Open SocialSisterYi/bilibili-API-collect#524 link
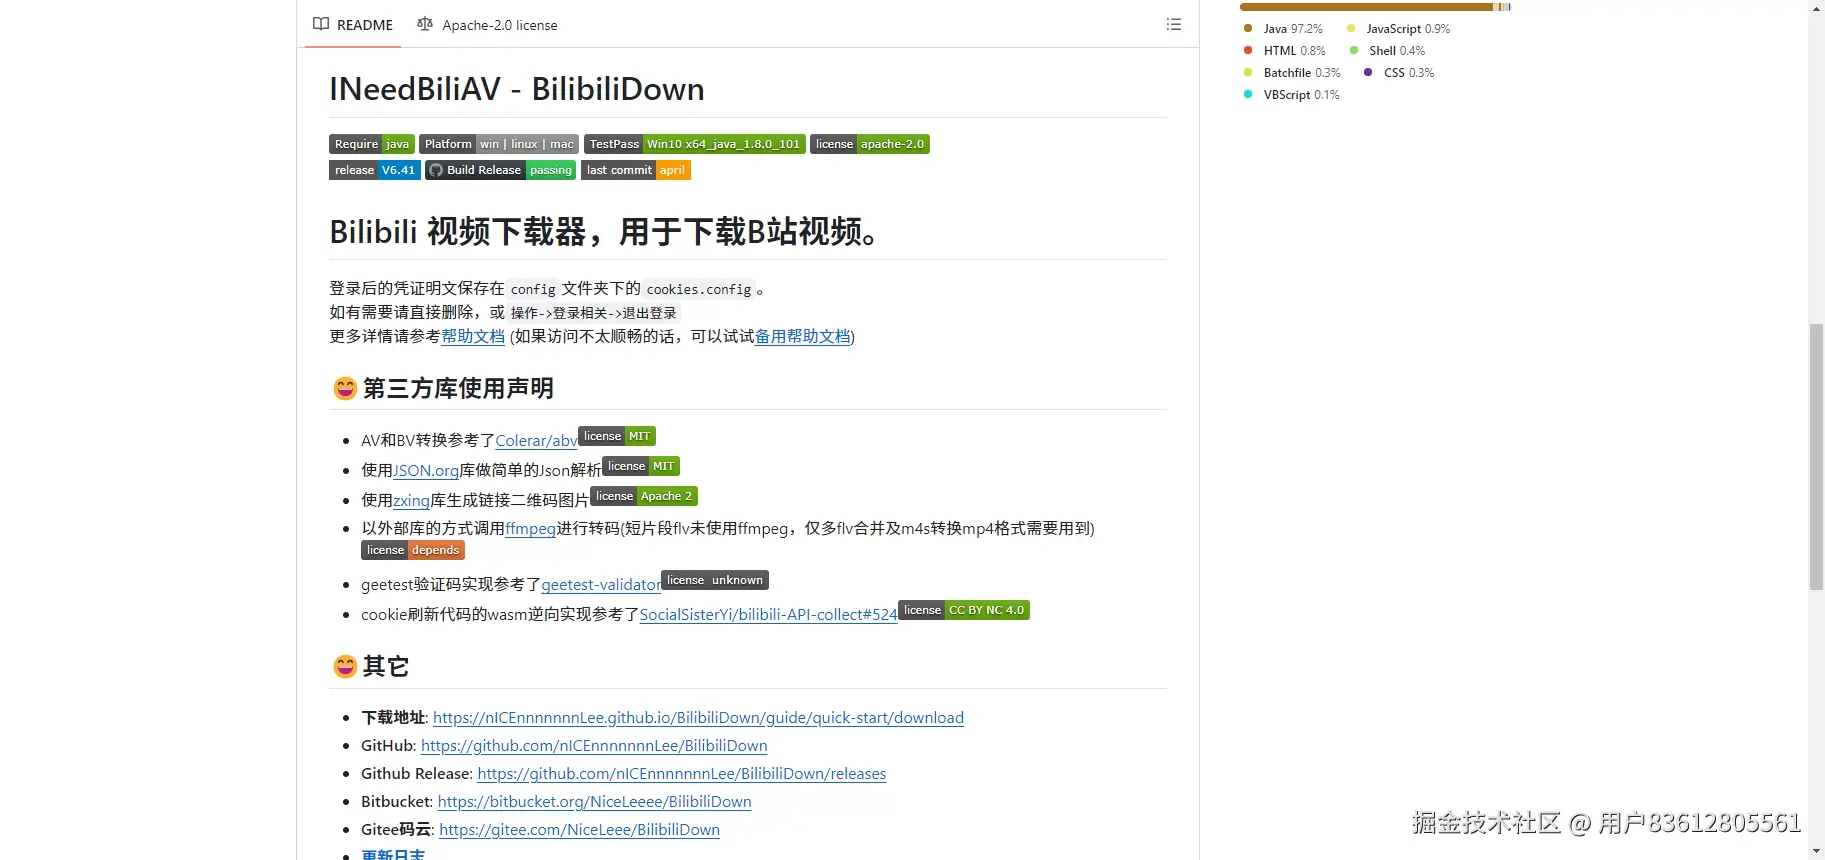The height and width of the screenshot is (860, 1825). coord(768,614)
